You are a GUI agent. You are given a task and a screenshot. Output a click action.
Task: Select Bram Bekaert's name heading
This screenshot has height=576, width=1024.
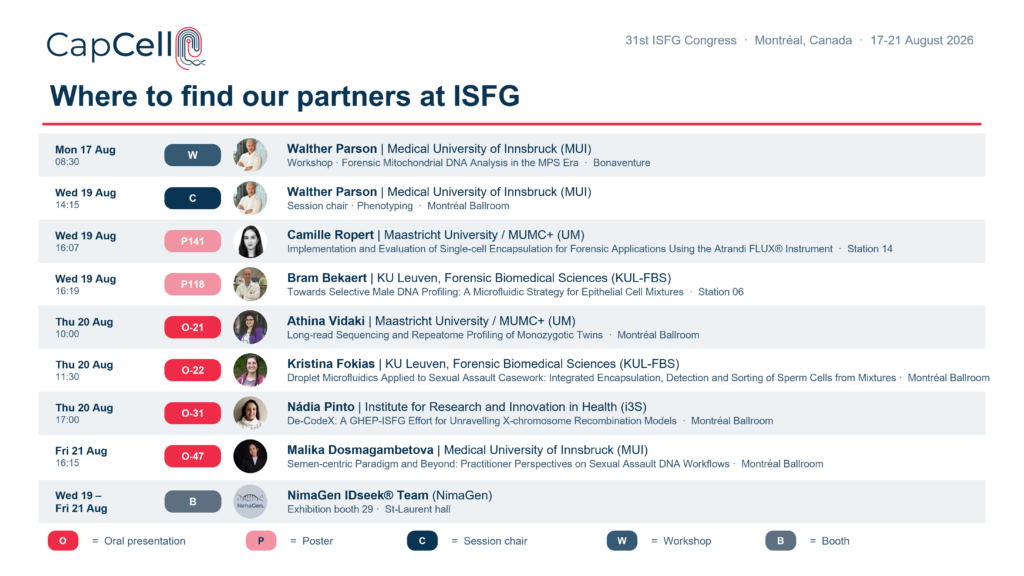tap(327, 278)
